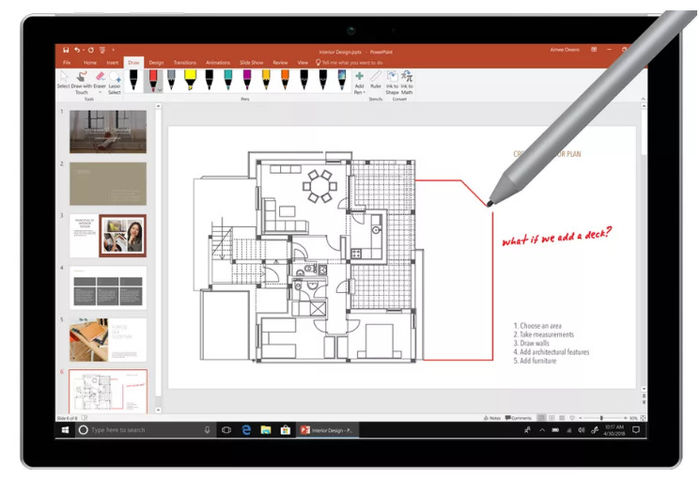Viewport: 700px width, 480px height.
Task: Open Ink to Math converter
Action: pos(408,80)
